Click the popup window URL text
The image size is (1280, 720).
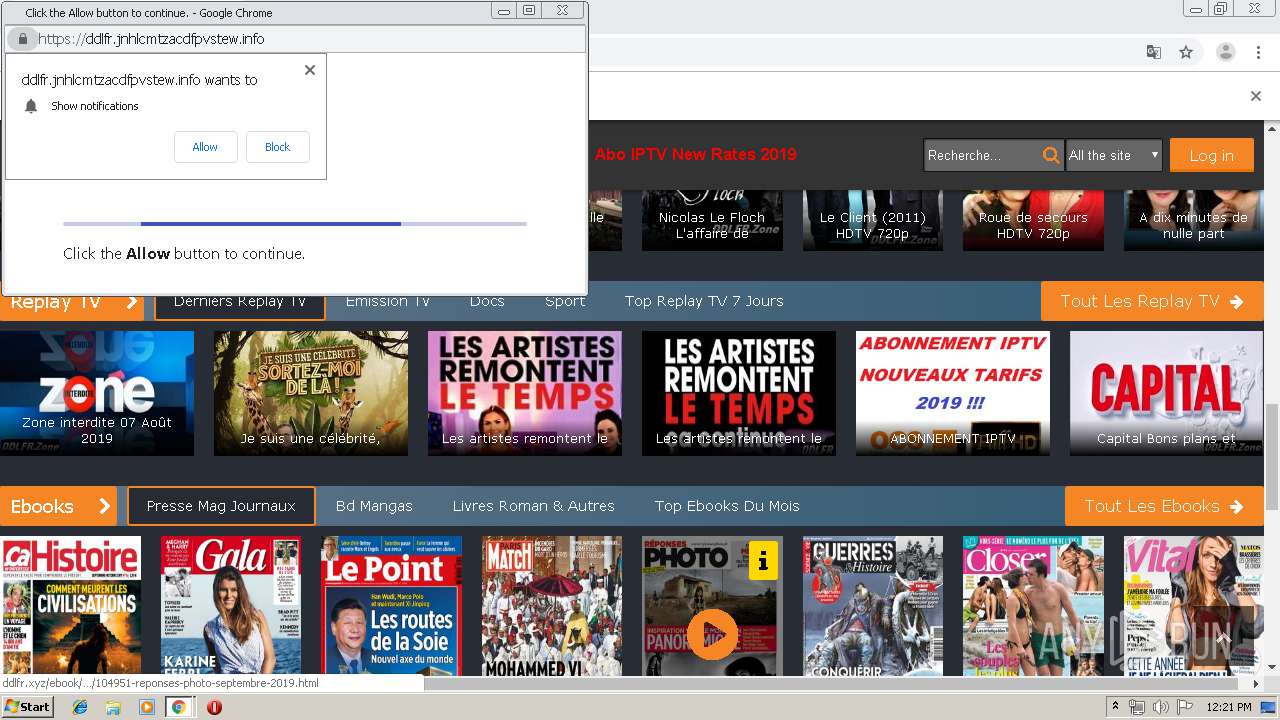pos(151,39)
